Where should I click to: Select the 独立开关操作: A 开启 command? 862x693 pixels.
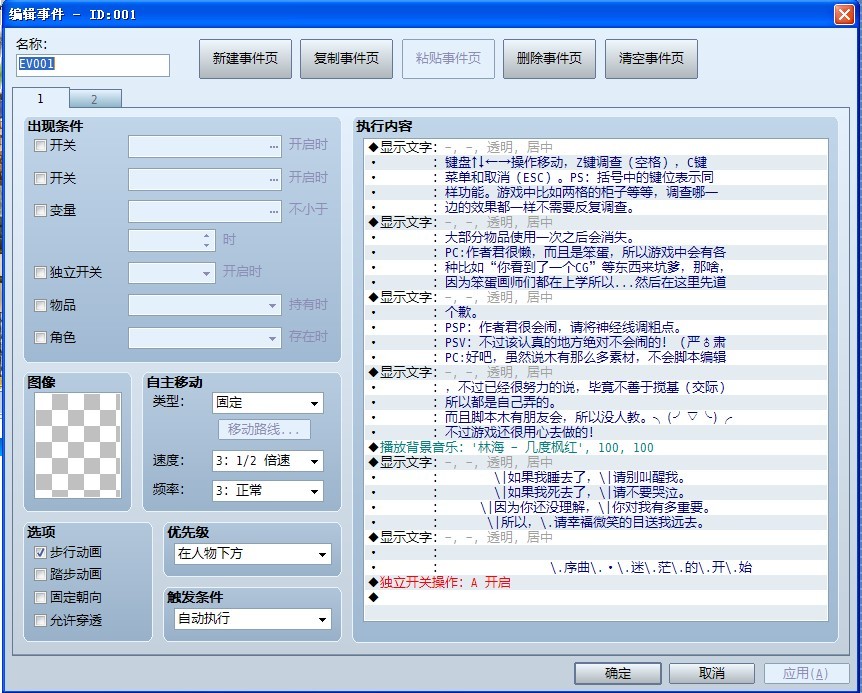596,583
